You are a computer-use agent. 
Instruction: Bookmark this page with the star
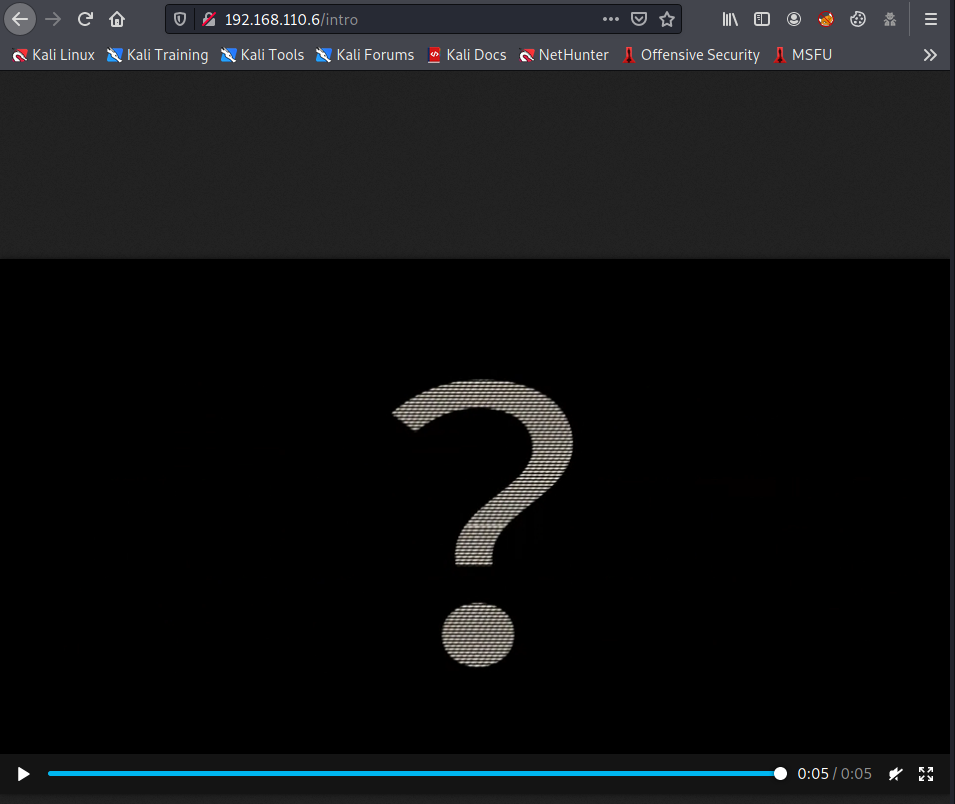667,19
